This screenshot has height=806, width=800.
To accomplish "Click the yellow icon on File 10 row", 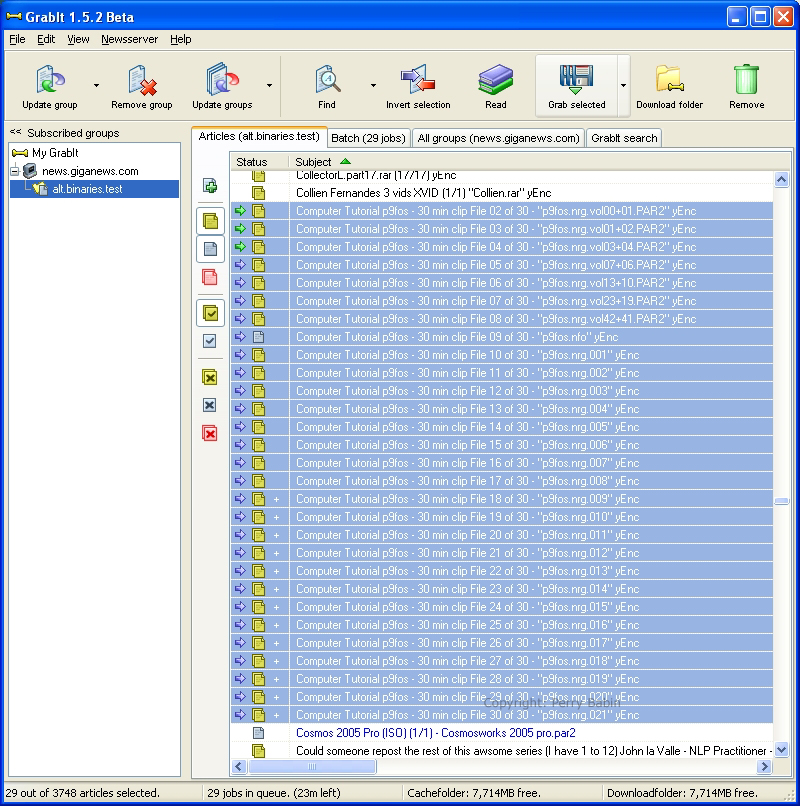I will coord(259,355).
